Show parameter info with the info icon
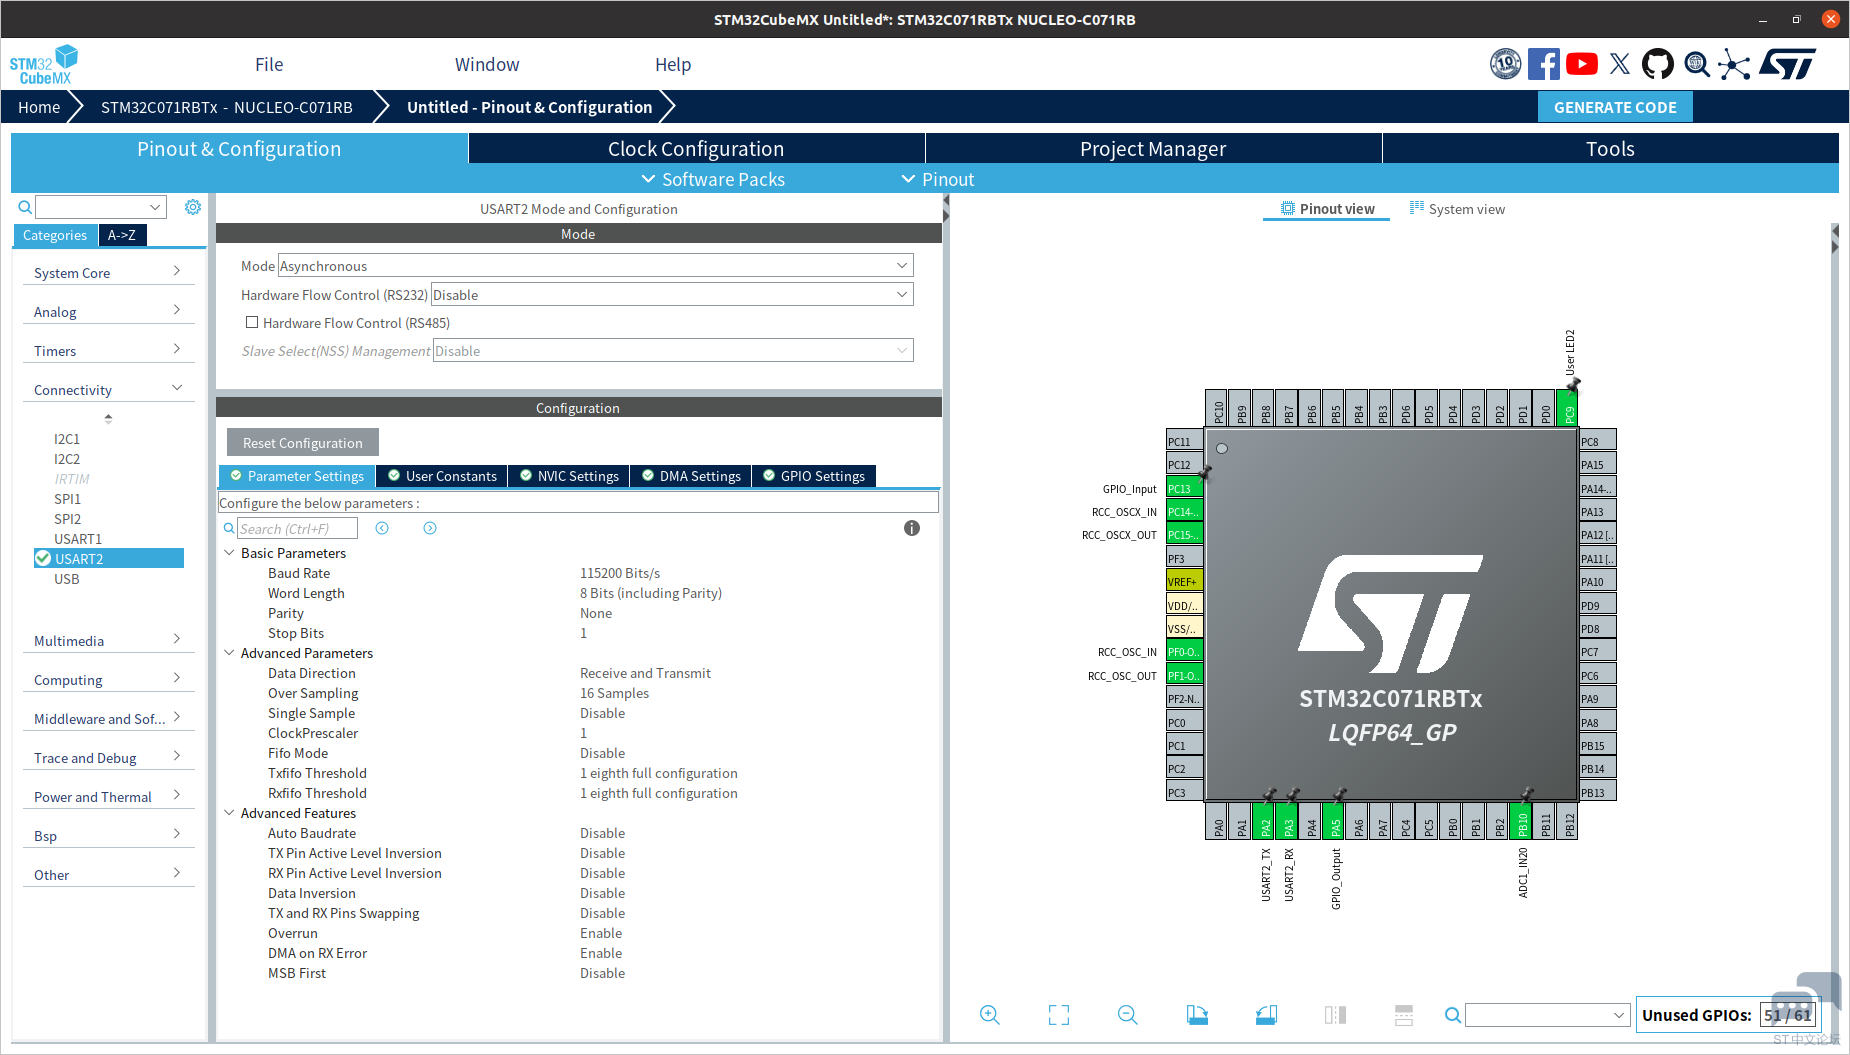This screenshot has width=1850, height=1055. (x=912, y=528)
